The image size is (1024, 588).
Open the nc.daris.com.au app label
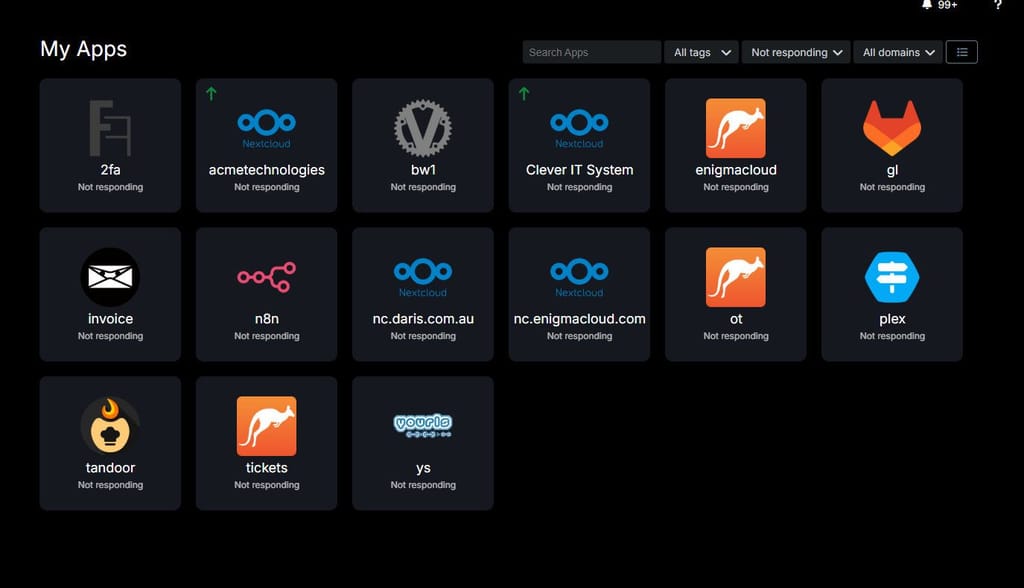[x=423, y=319]
